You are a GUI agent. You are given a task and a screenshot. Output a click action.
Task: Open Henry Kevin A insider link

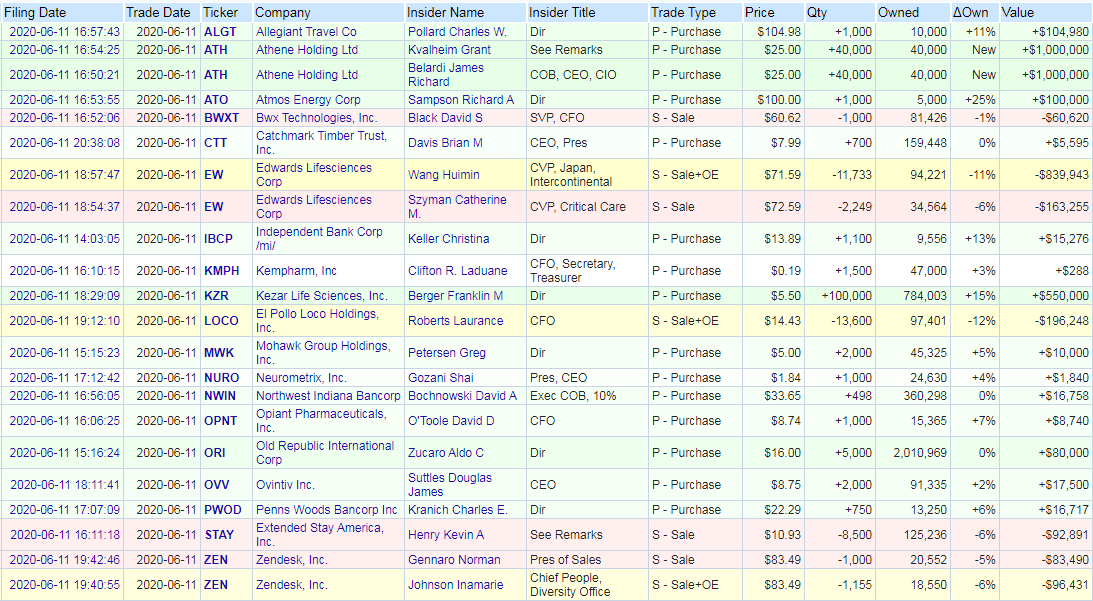pos(445,536)
